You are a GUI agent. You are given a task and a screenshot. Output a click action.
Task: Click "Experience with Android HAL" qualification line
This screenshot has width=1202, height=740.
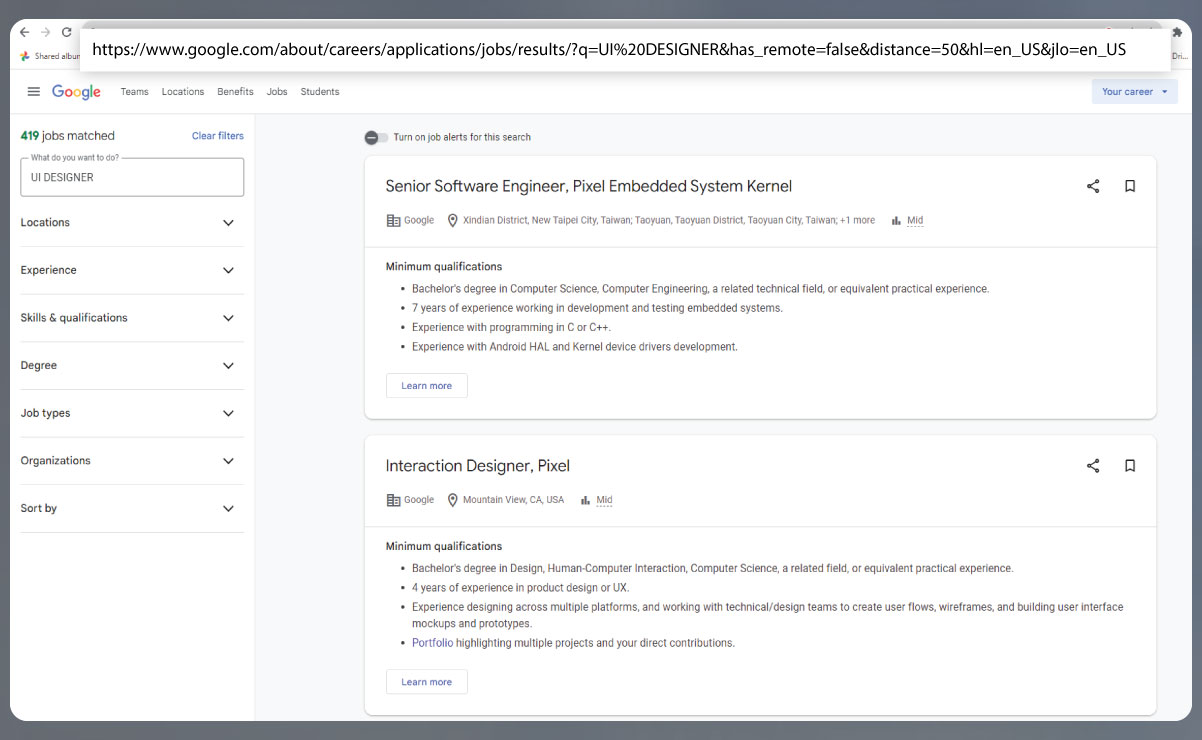click(575, 347)
